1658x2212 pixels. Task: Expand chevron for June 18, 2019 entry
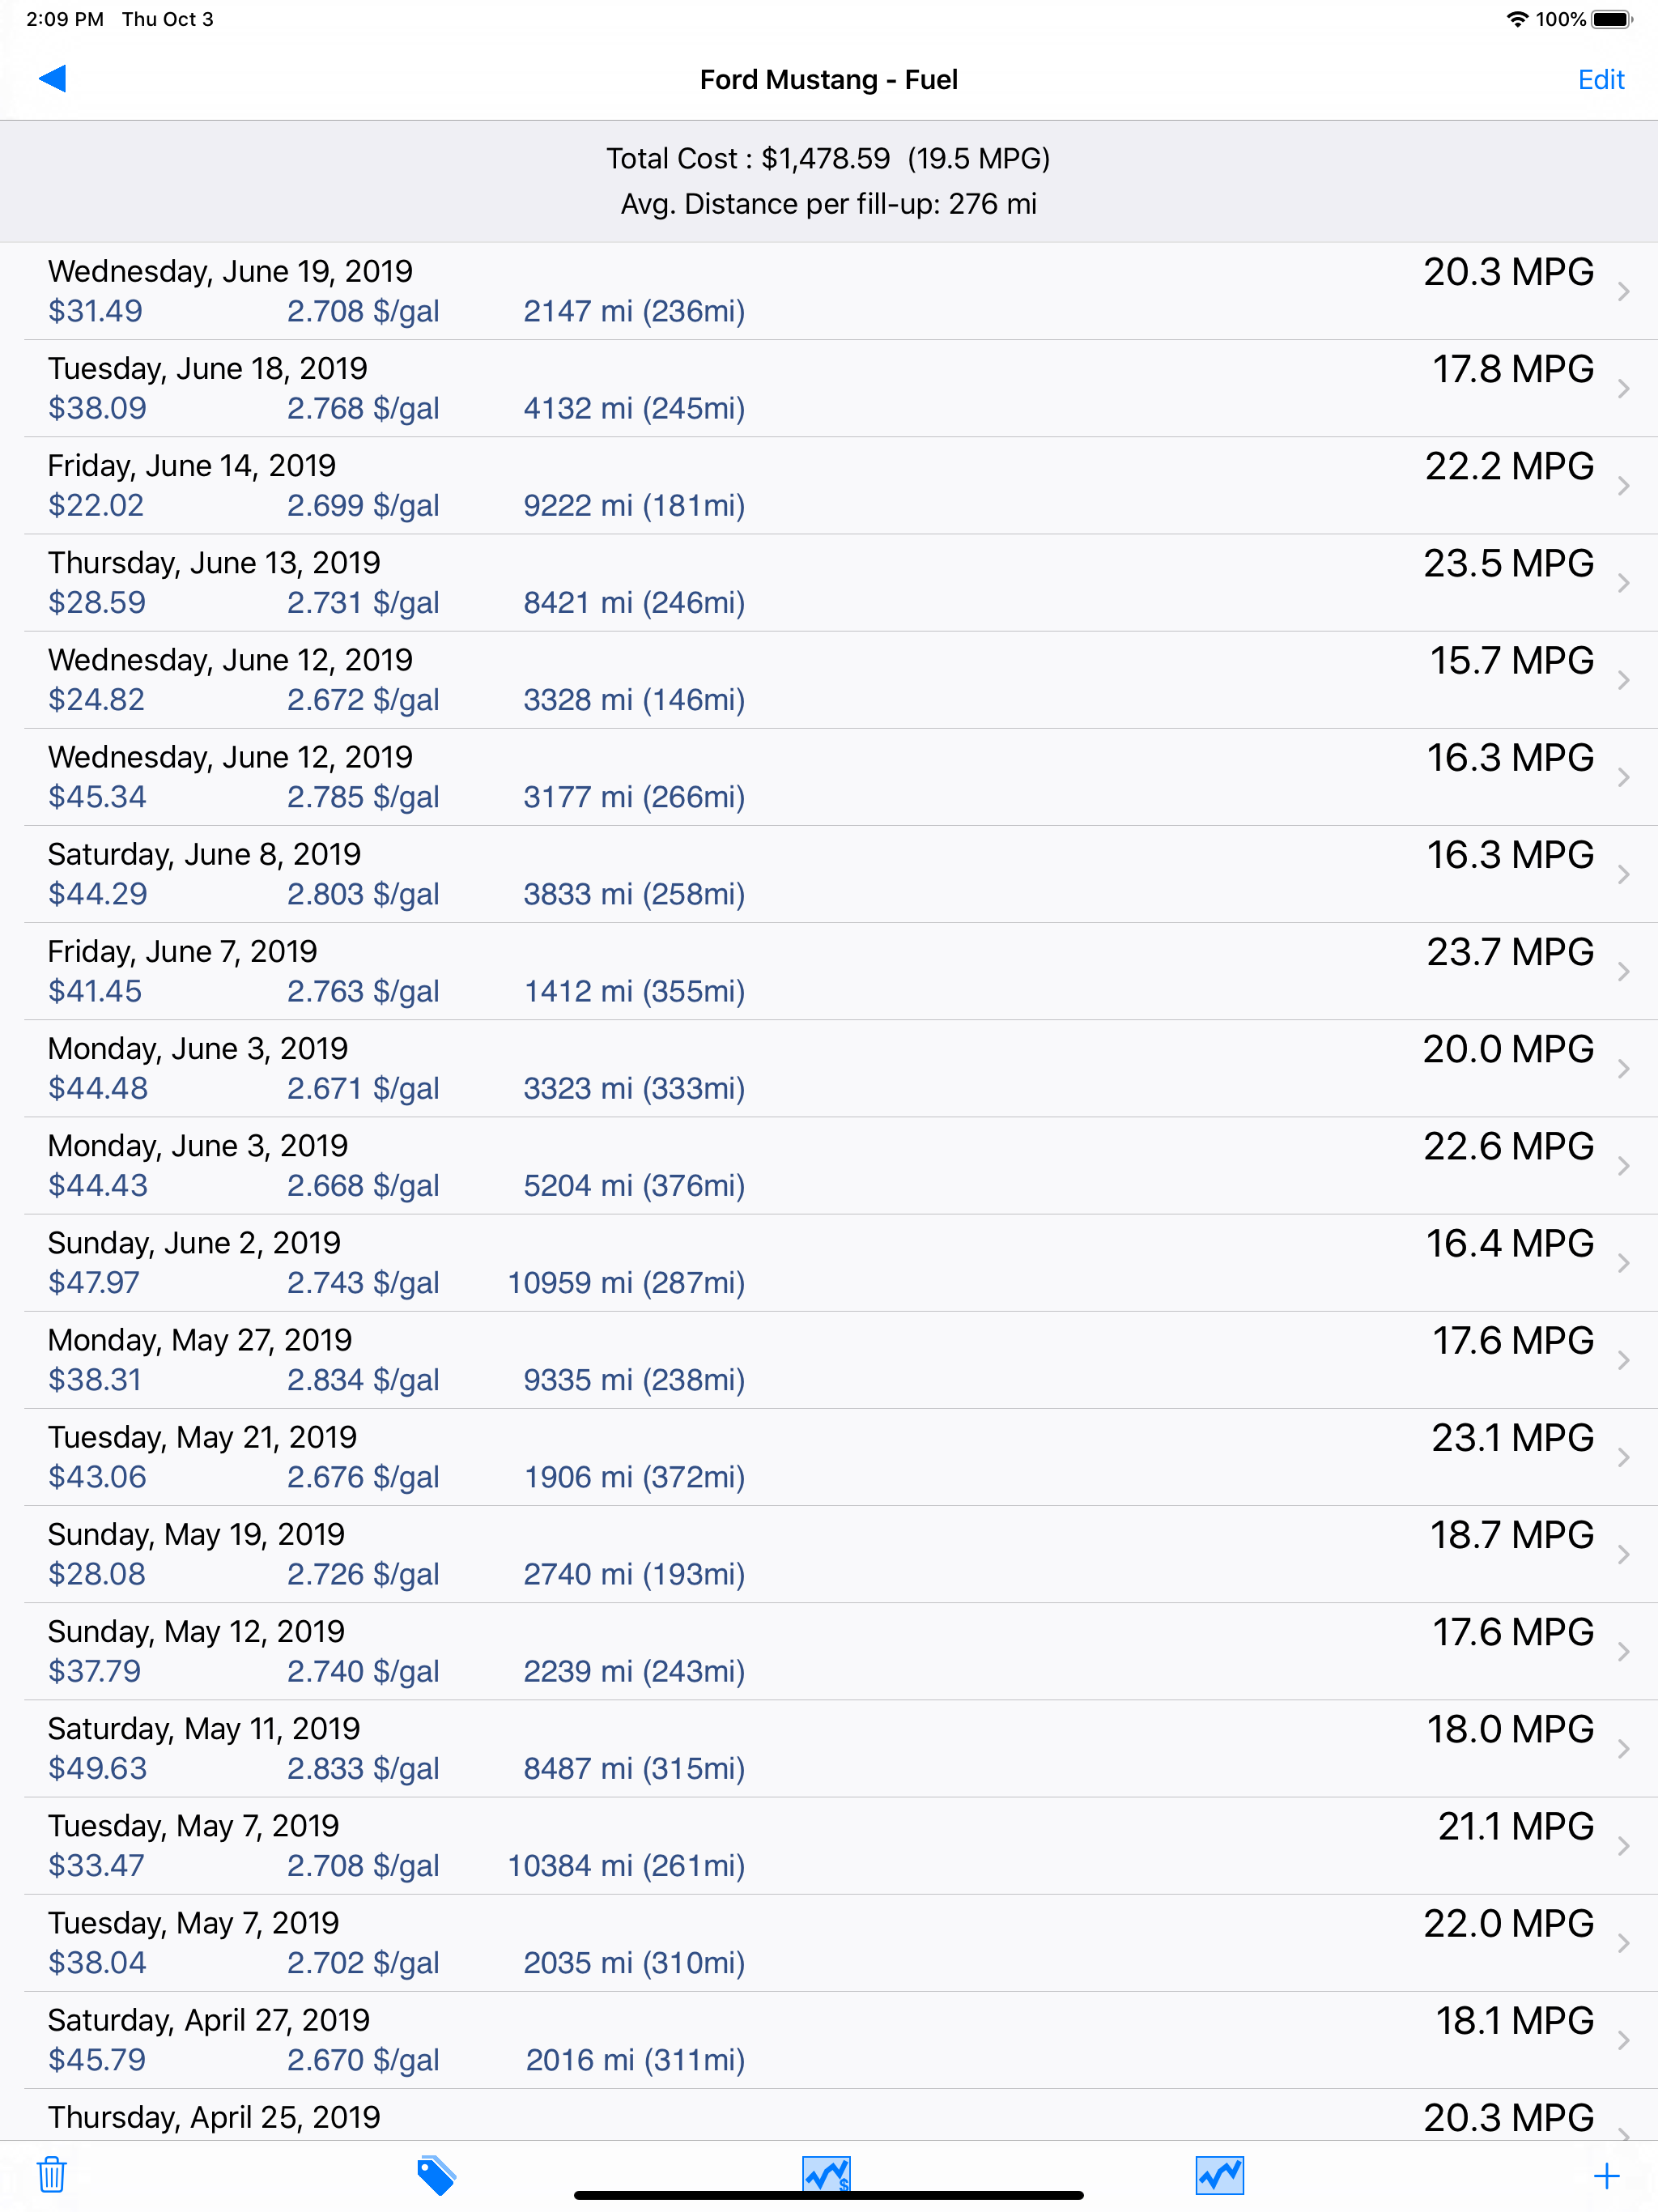1623,388
